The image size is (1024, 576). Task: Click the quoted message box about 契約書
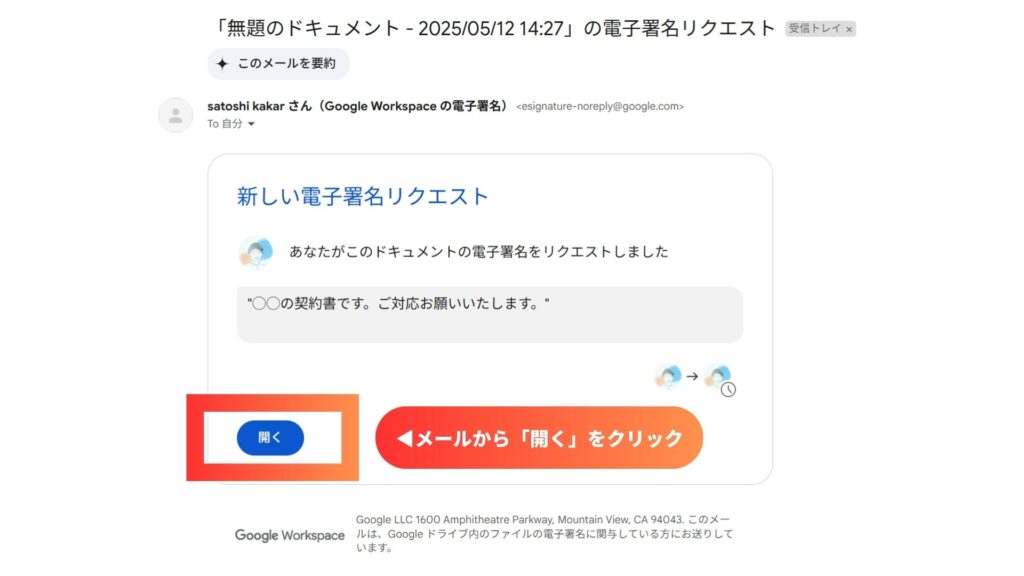(x=490, y=314)
